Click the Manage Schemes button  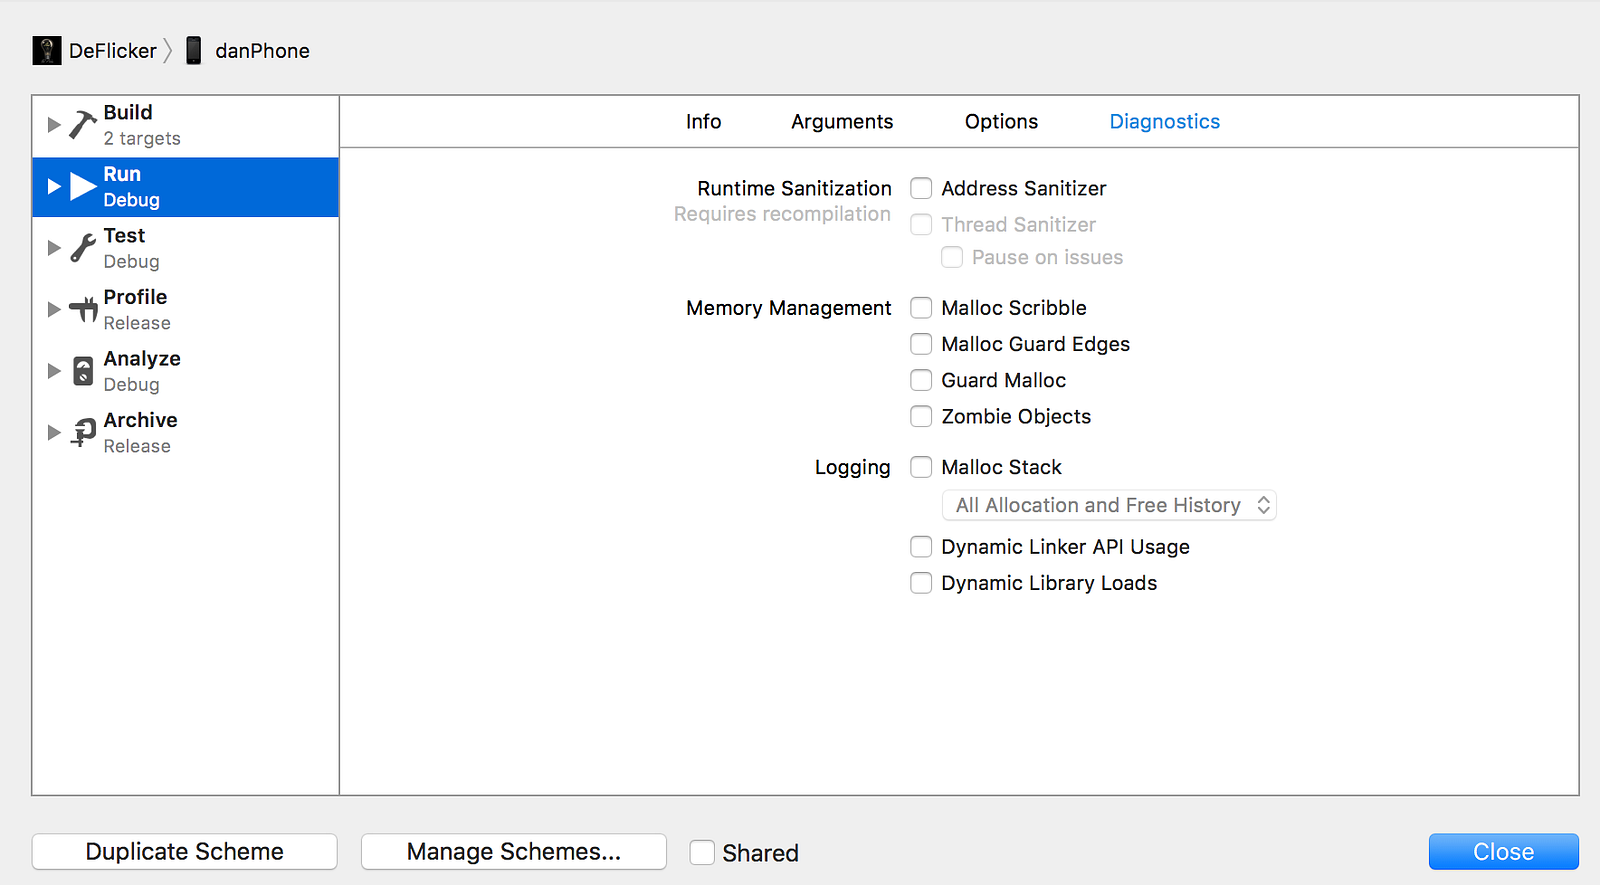pyautogui.click(x=513, y=852)
